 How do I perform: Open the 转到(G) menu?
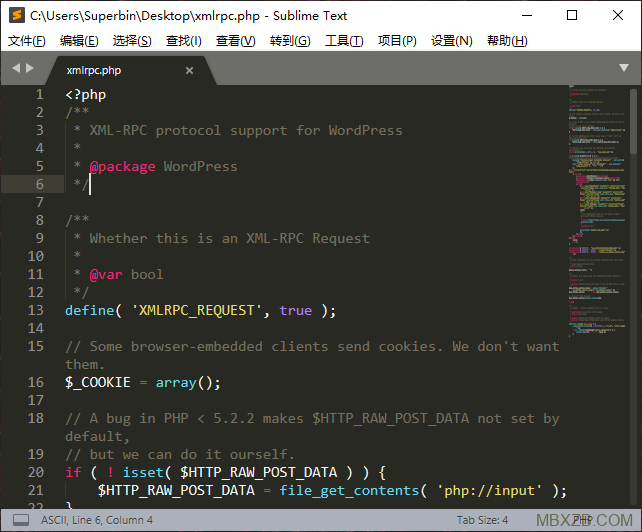290,41
